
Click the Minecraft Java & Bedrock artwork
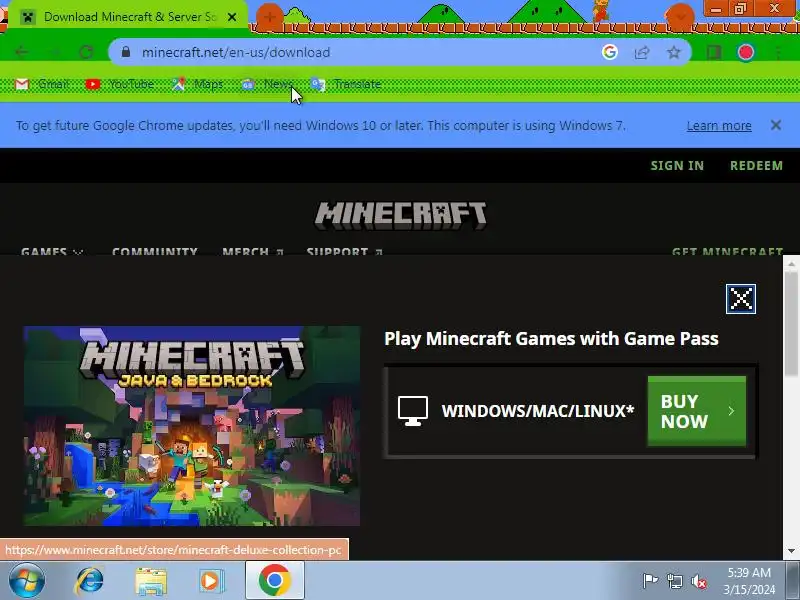point(191,426)
